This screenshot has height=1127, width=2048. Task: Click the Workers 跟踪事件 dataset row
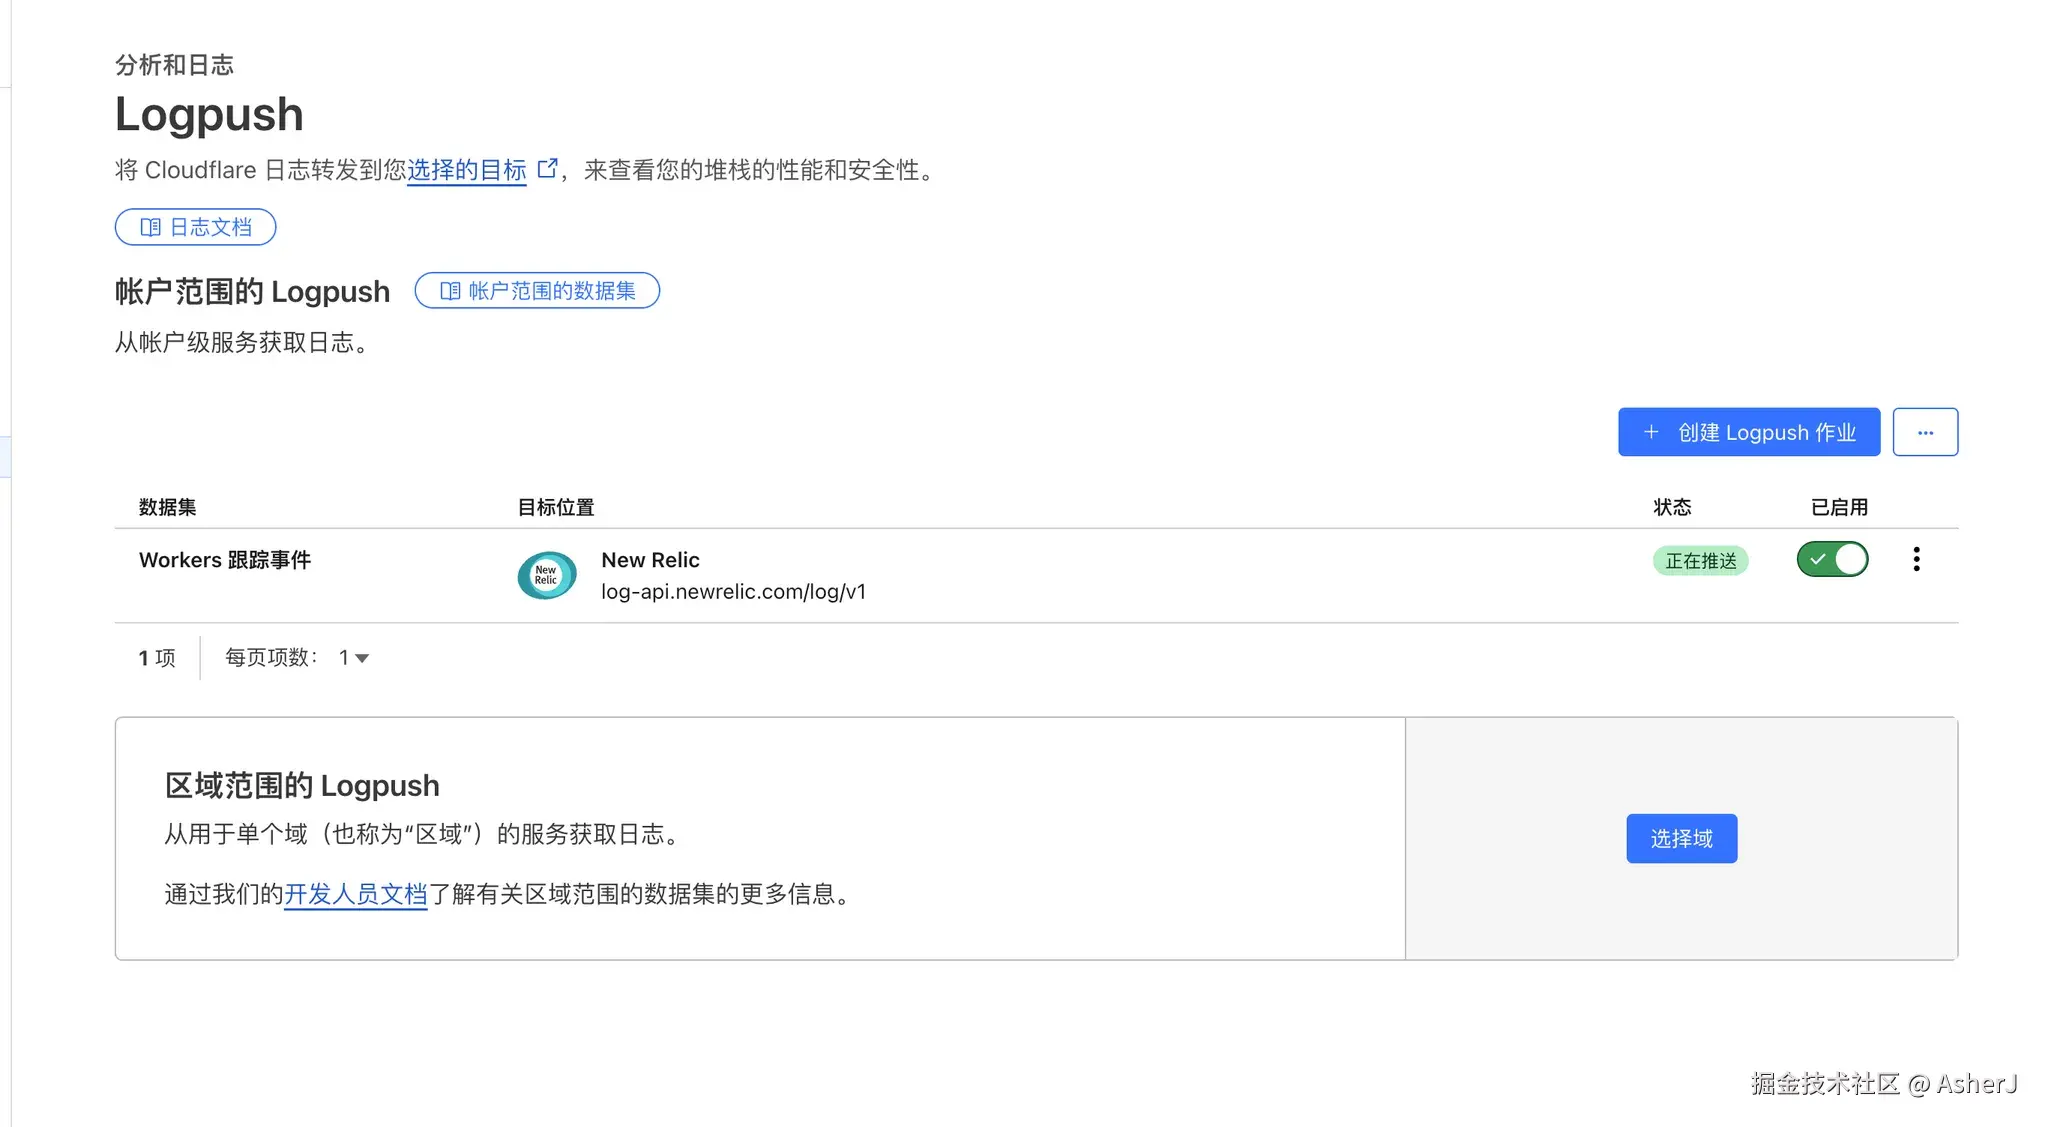(x=225, y=560)
